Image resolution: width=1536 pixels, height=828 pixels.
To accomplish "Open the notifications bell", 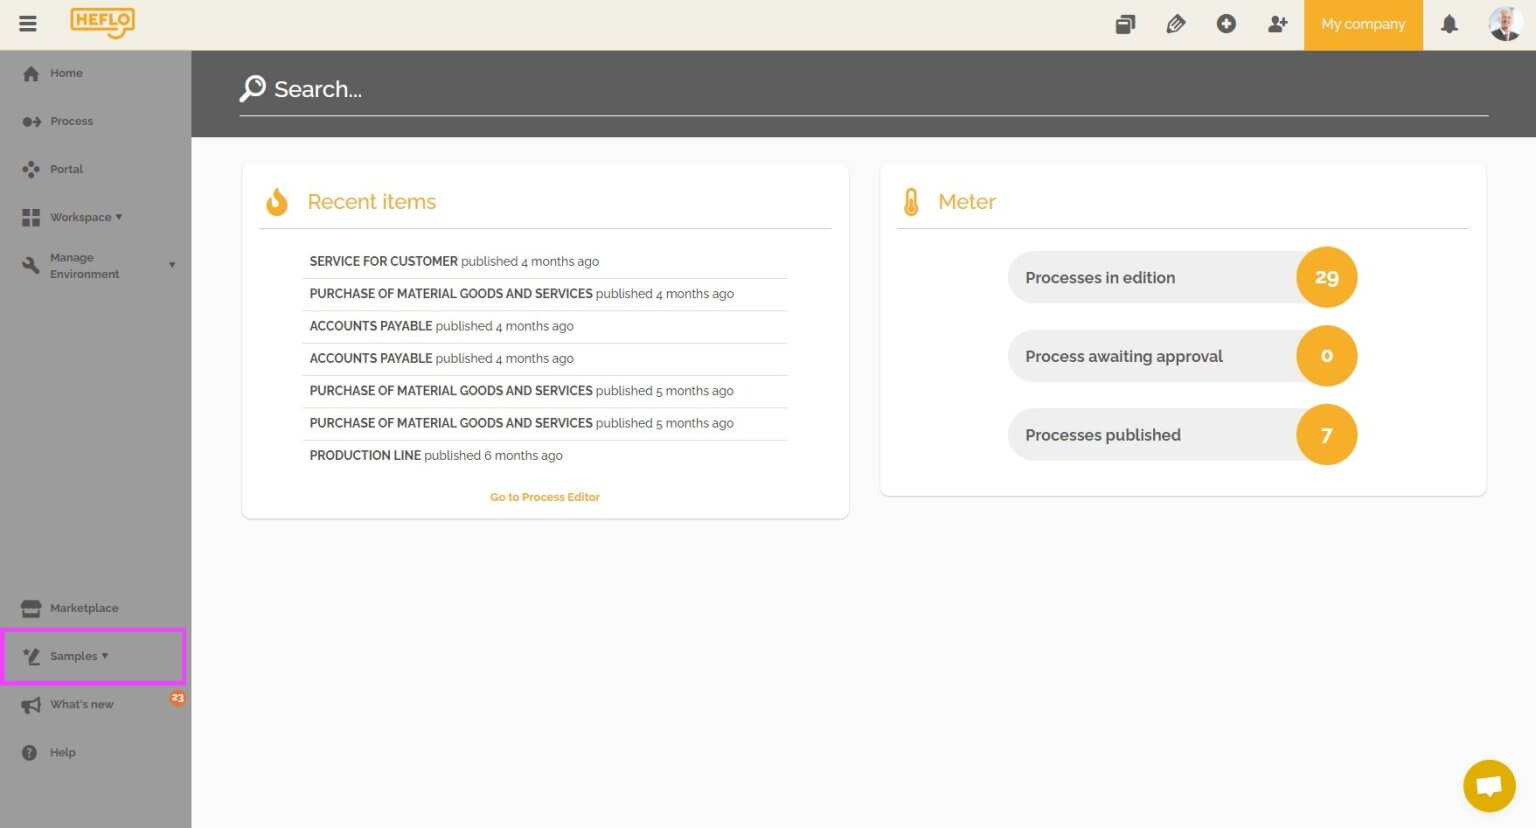I will (x=1449, y=24).
